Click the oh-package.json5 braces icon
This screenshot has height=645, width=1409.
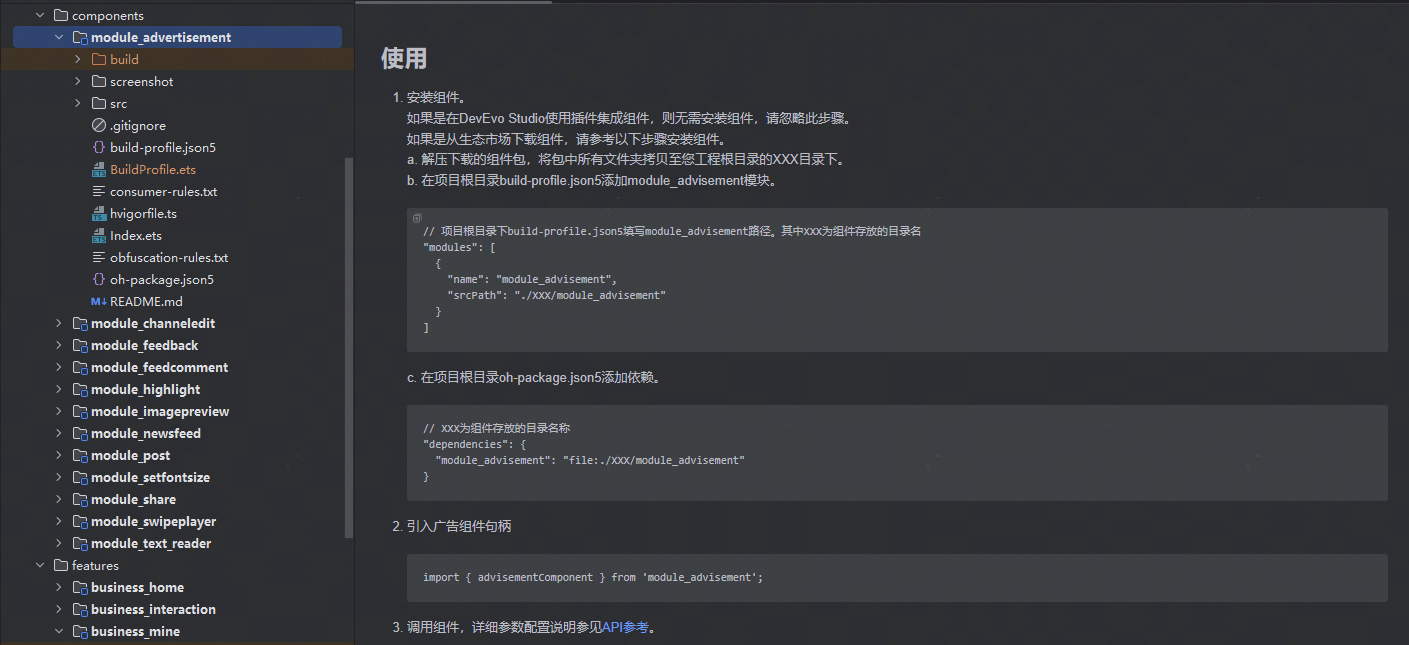(99, 279)
